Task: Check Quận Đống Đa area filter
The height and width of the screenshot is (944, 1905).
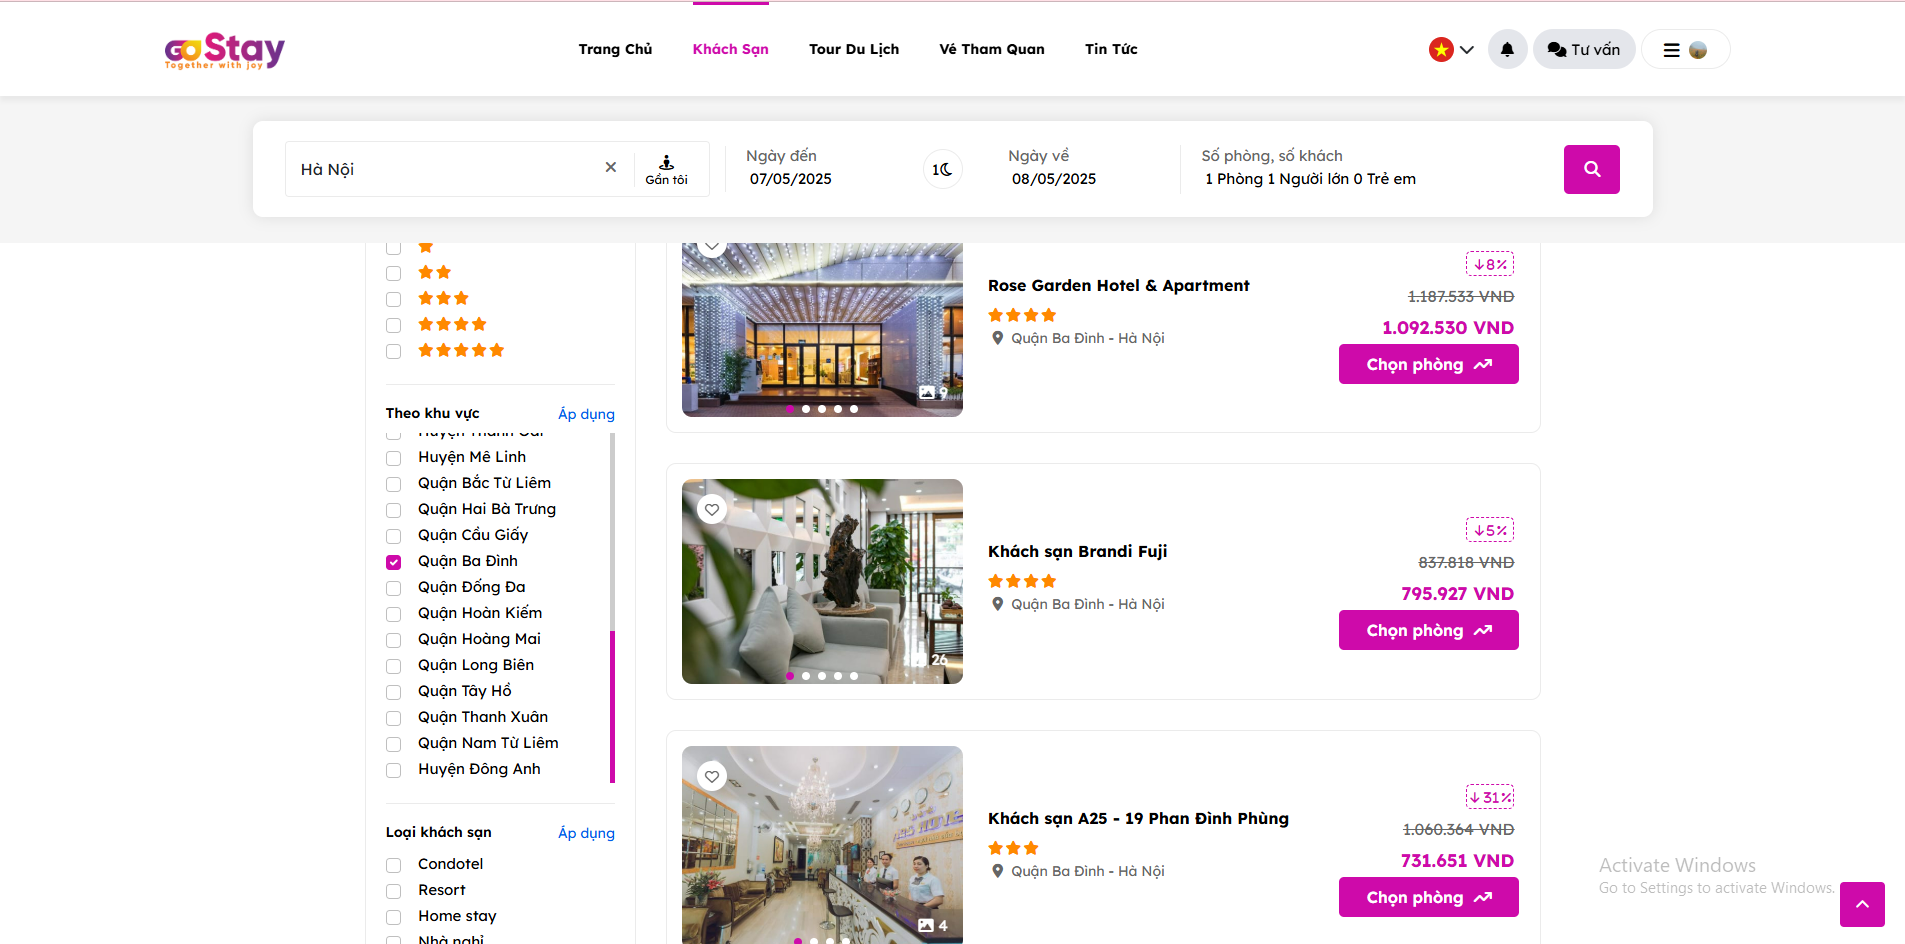Action: [x=394, y=588]
